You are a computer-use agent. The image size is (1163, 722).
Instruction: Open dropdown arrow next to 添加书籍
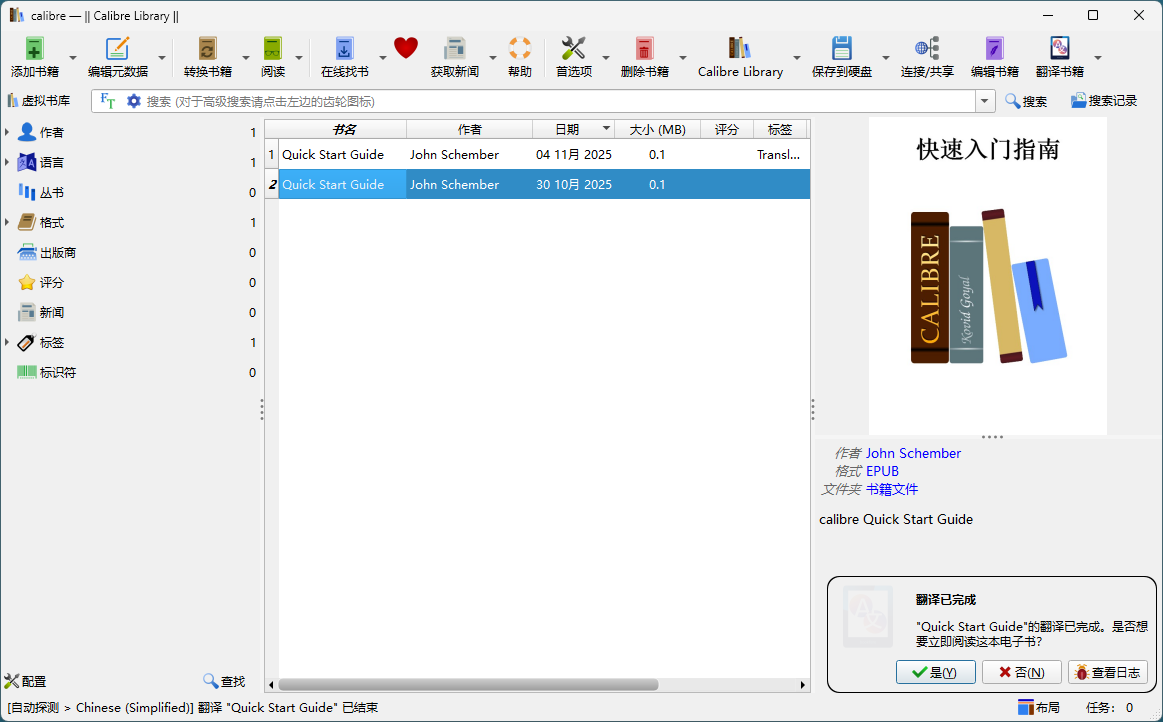coord(72,58)
